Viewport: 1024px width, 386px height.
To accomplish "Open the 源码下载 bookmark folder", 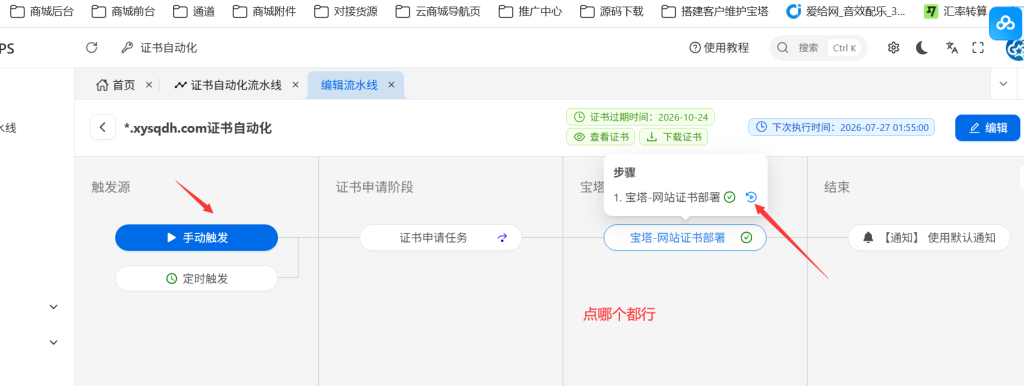I will (x=611, y=11).
